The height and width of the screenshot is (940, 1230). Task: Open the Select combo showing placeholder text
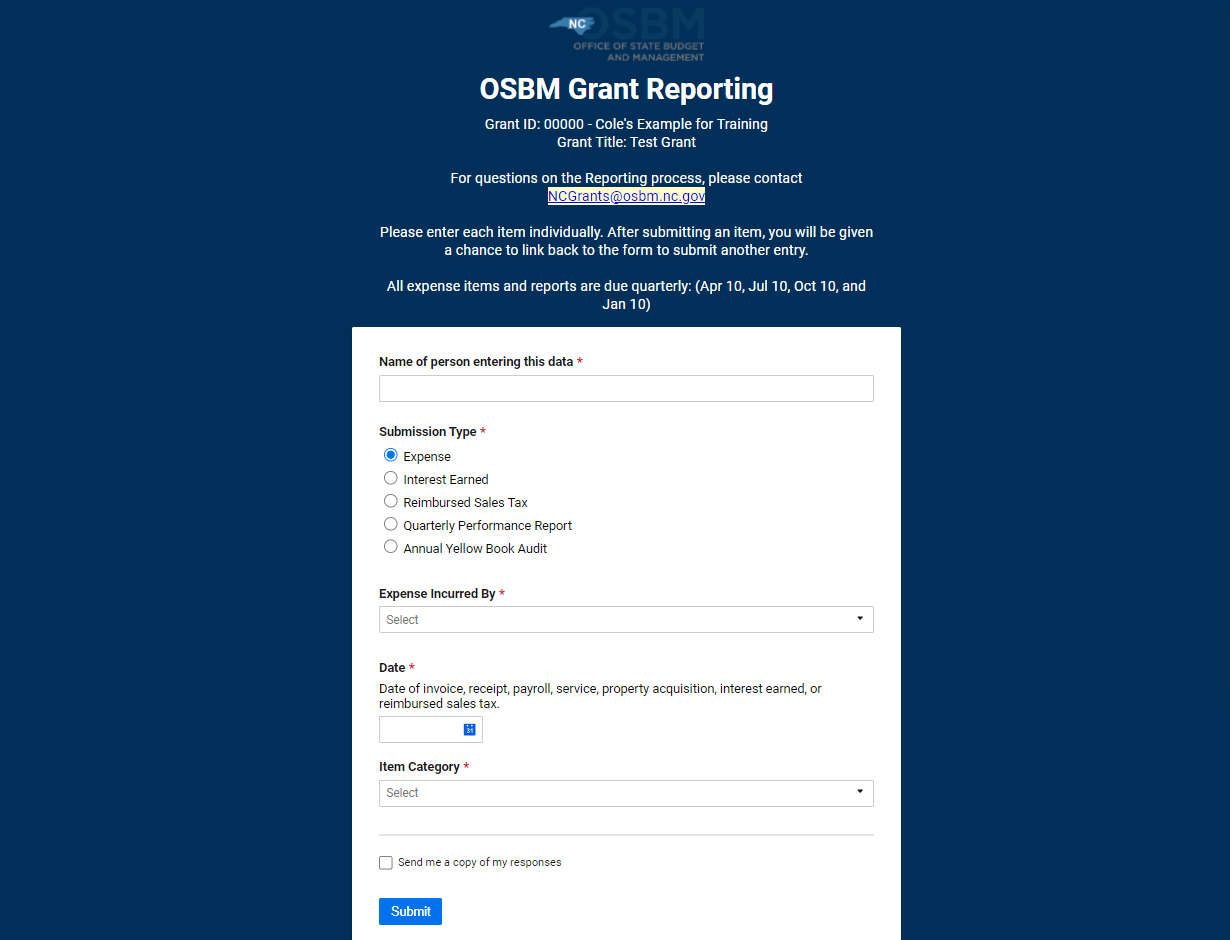tap(626, 619)
